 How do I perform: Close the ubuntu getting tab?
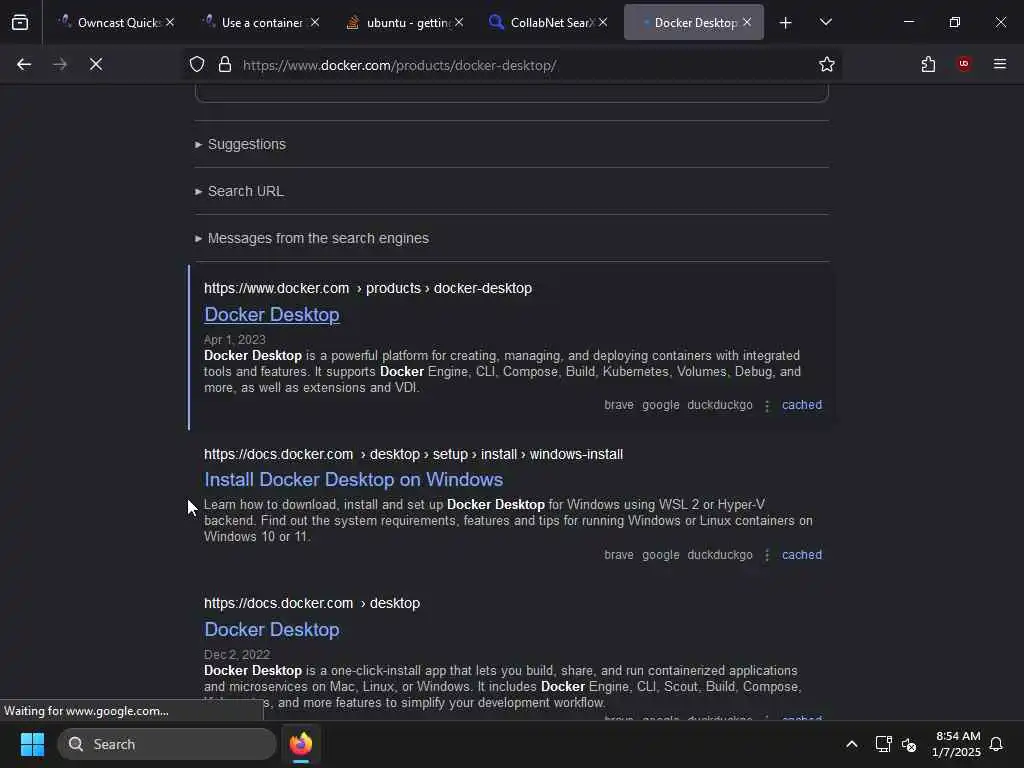click(x=459, y=22)
